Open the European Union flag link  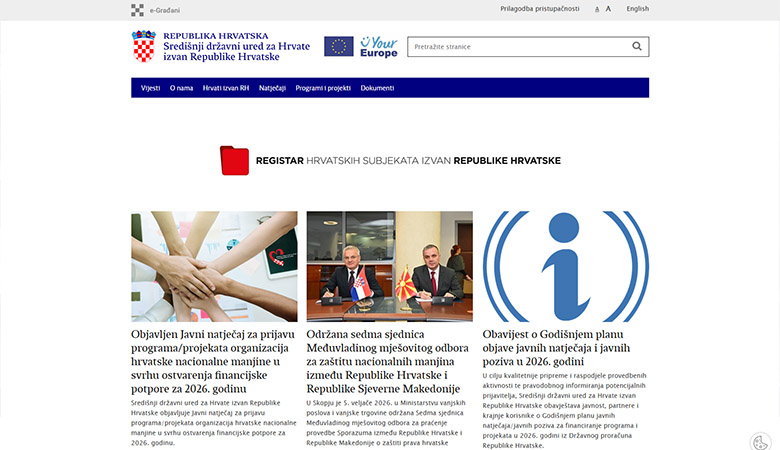[x=338, y=46]
